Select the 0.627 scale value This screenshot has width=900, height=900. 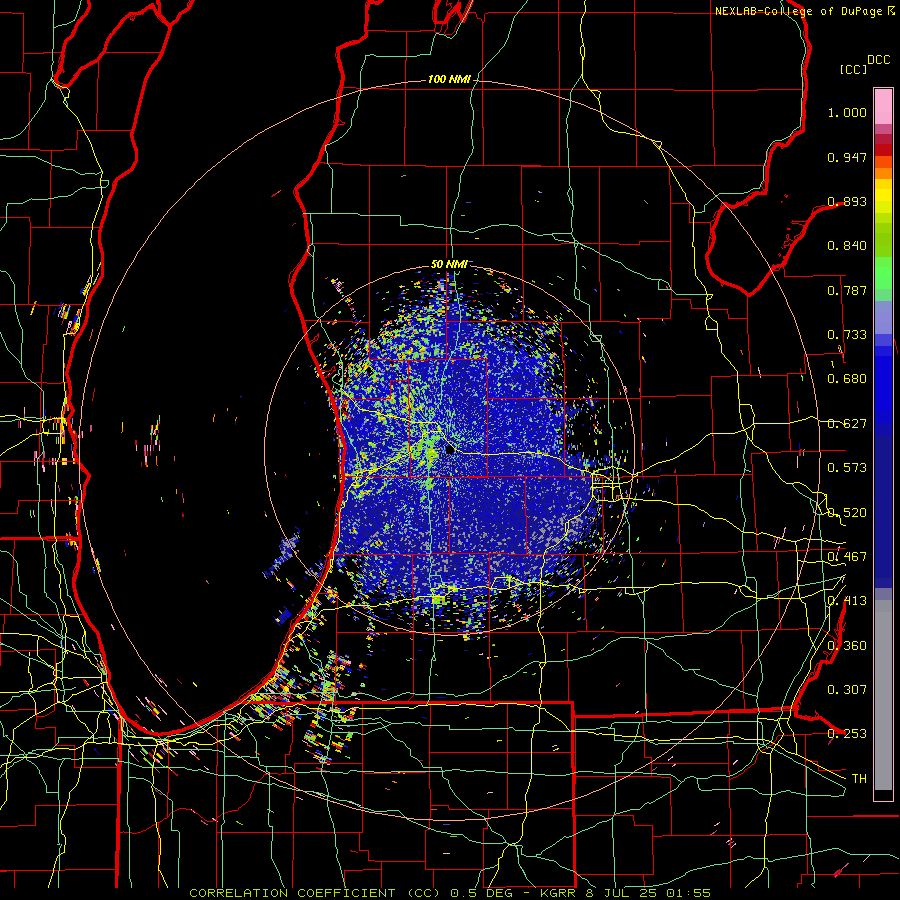pyautogui.click(x=847, y=424)
